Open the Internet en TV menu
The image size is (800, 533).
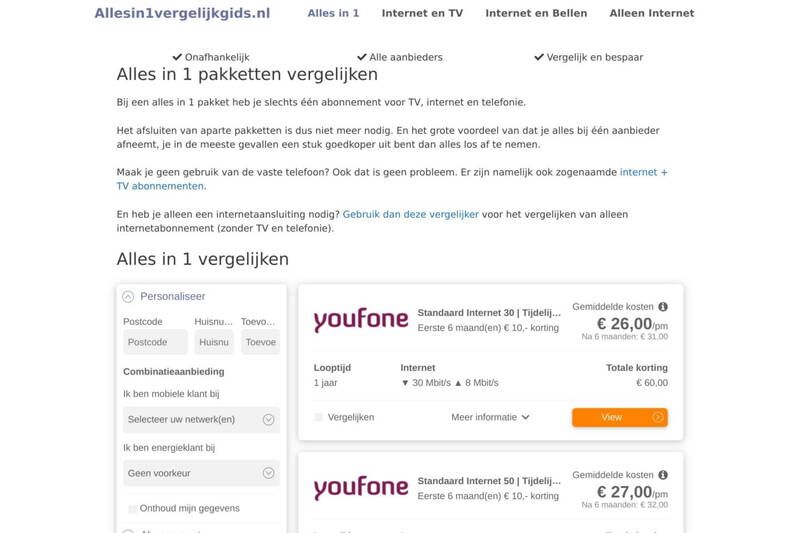click(422, 13)
